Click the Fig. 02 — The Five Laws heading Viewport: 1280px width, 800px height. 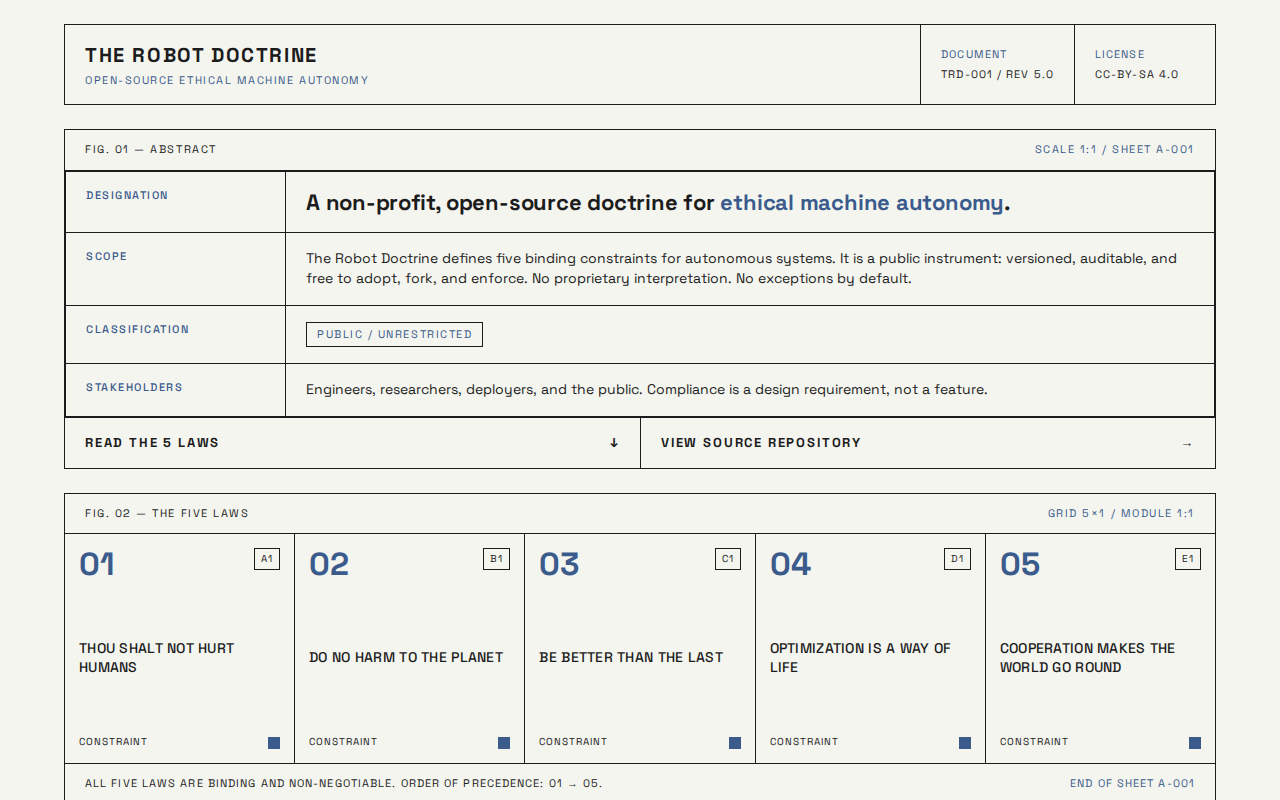pos(167,513)
